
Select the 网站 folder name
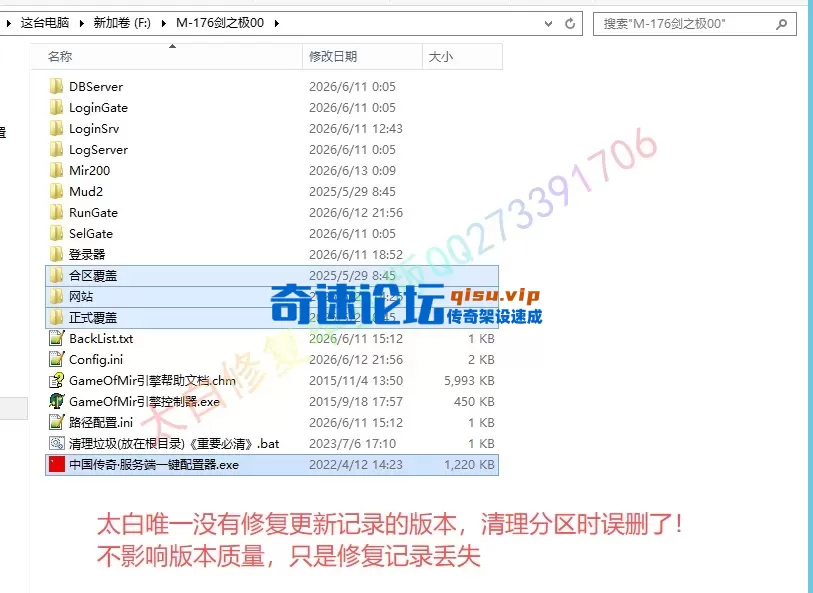coord(81,296)
